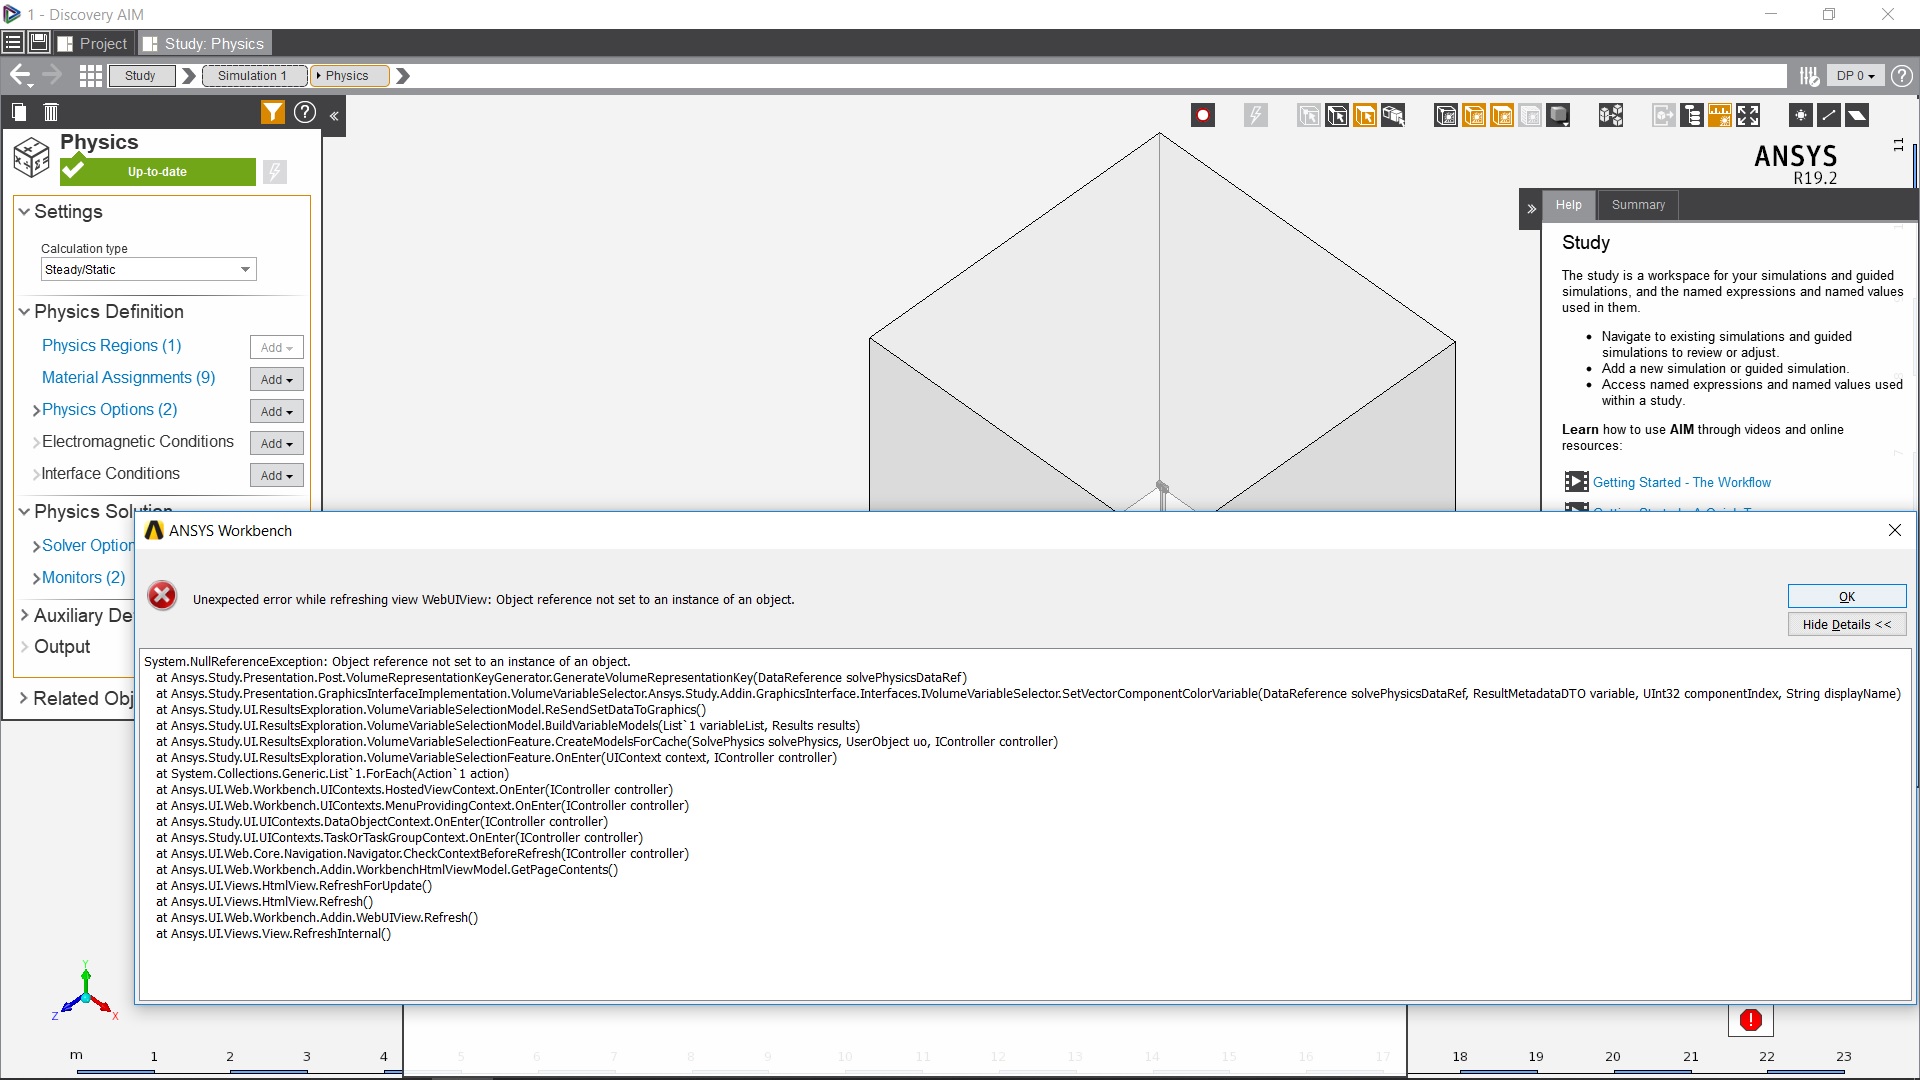Viewport: 1920px width, 1080px height.
Task: Click the grid home view icon
Action: coord(91,75)
